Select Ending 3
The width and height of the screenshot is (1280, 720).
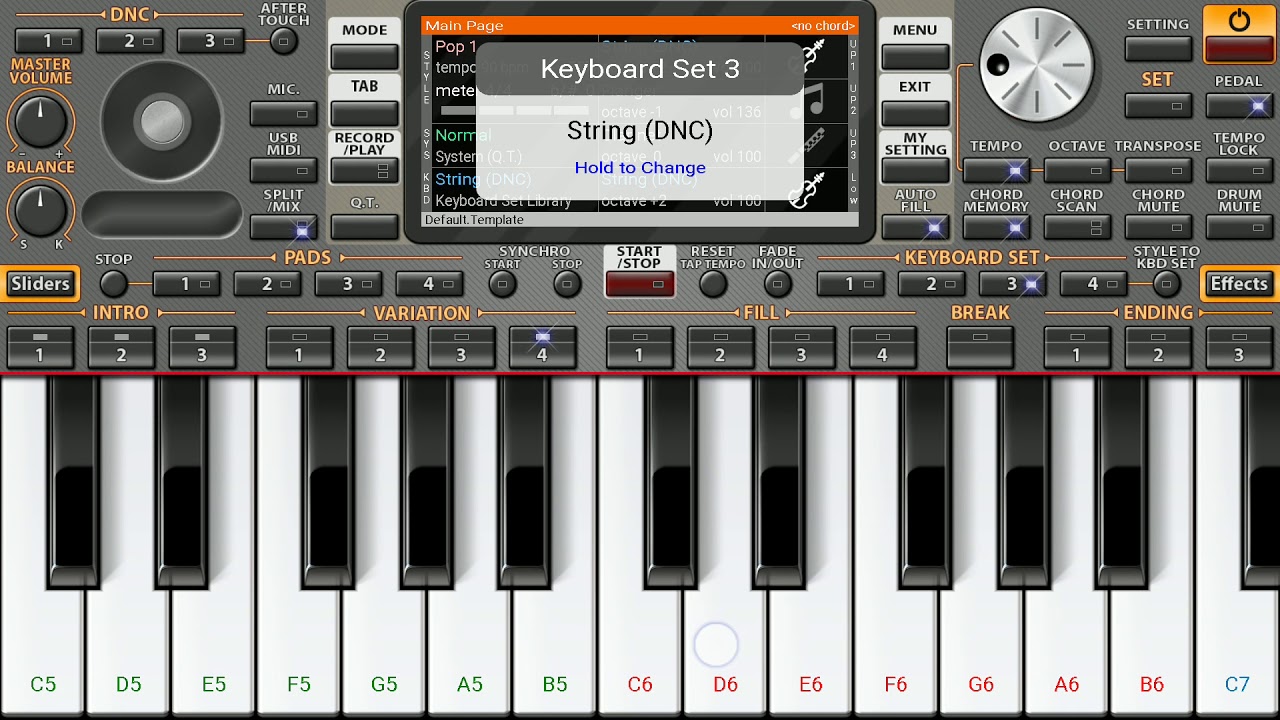click(x=1239, y=347)
